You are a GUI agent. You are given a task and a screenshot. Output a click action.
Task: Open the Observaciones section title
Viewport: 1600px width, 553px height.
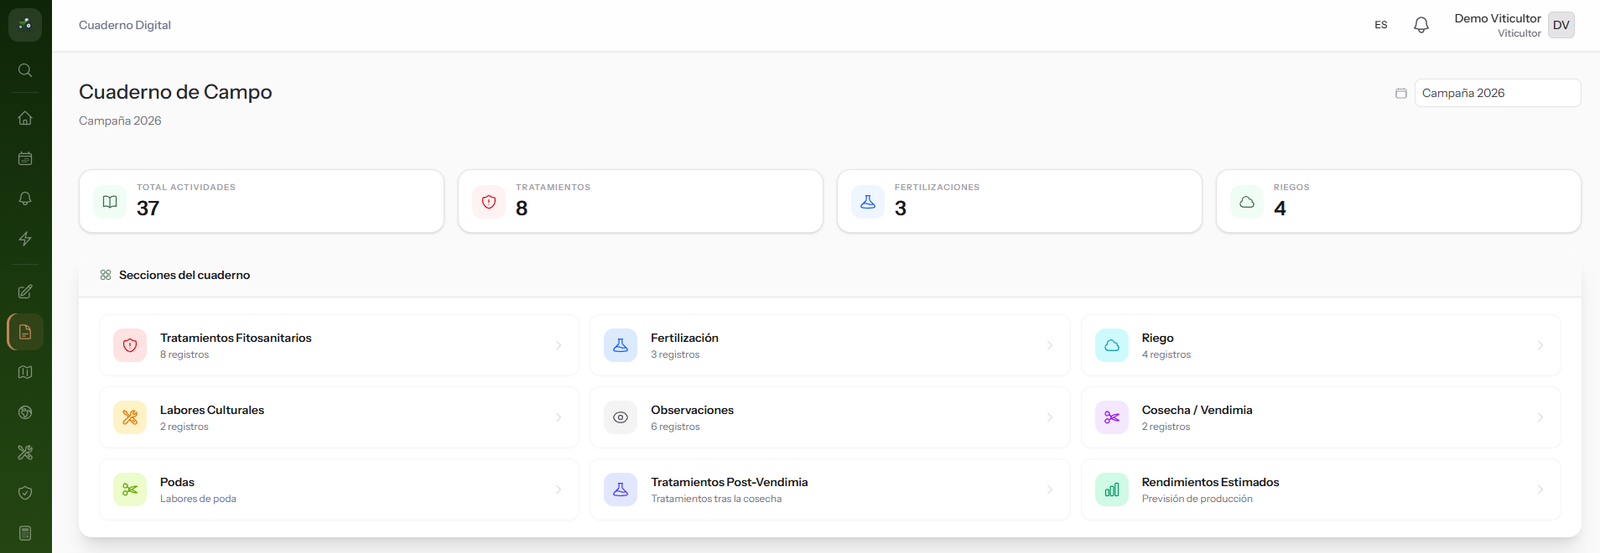pyautogui.click(x=692, y=410)
